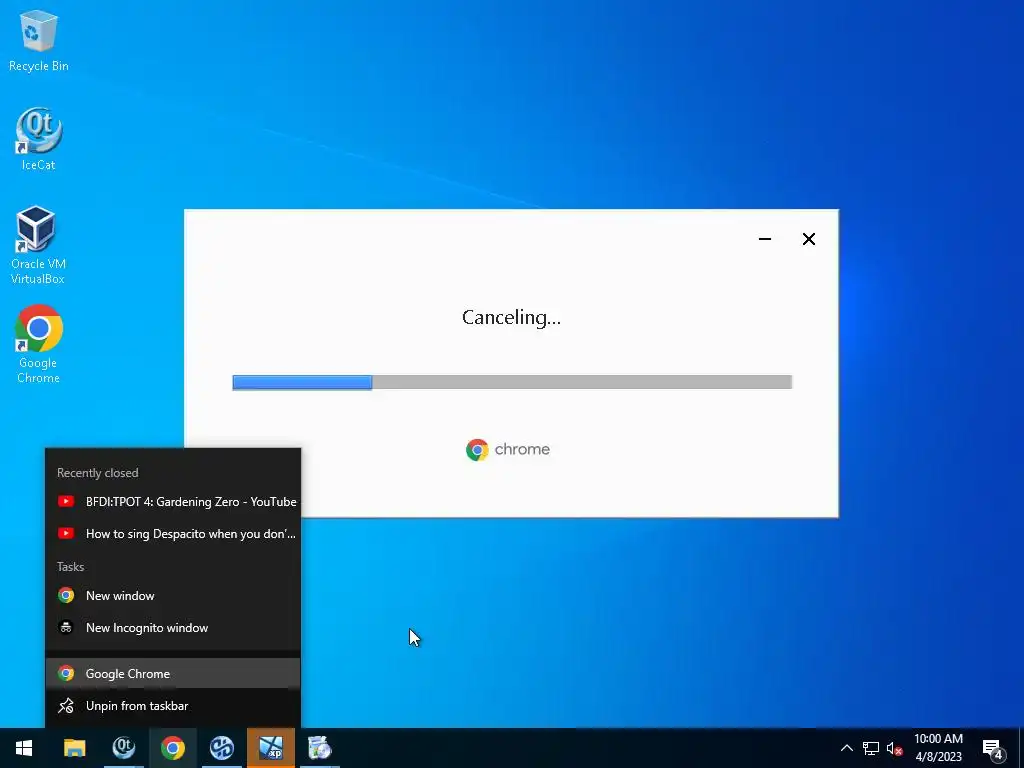The height and width of the screenshot is (768, 1024).
Task: Close the Chrome installer window
Action: (x=808, y=239)
